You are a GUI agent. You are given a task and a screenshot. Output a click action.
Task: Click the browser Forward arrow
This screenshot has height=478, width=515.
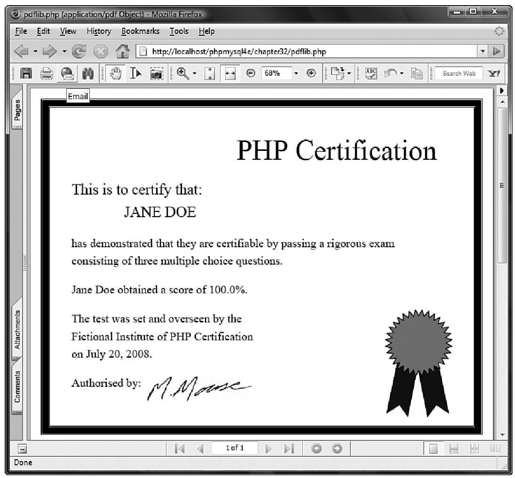[50, 51]
